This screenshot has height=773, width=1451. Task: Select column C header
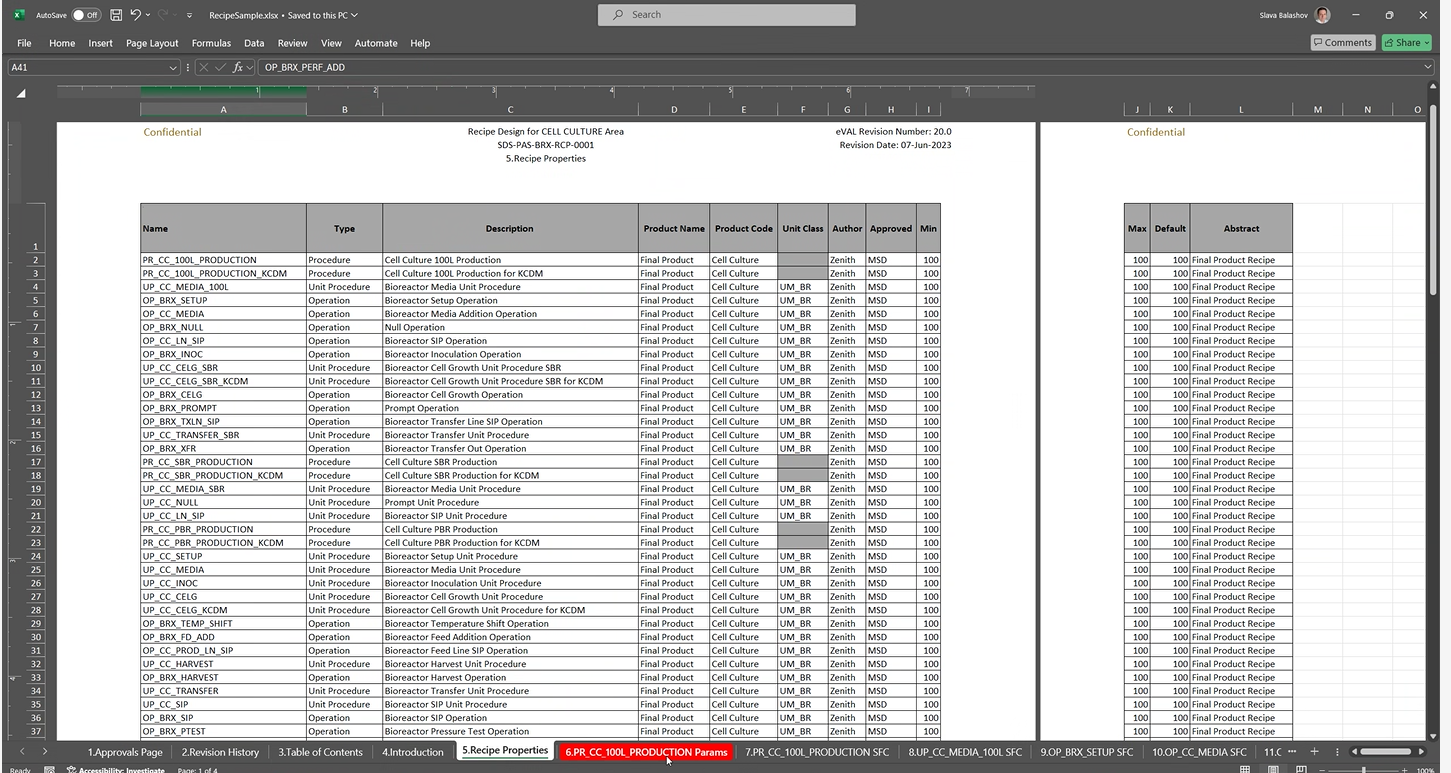pyautogui.click(x=510, y=109)
